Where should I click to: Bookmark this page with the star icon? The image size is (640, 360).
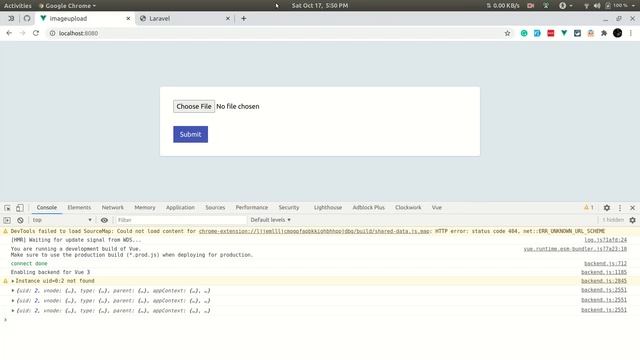pos(507,33)
